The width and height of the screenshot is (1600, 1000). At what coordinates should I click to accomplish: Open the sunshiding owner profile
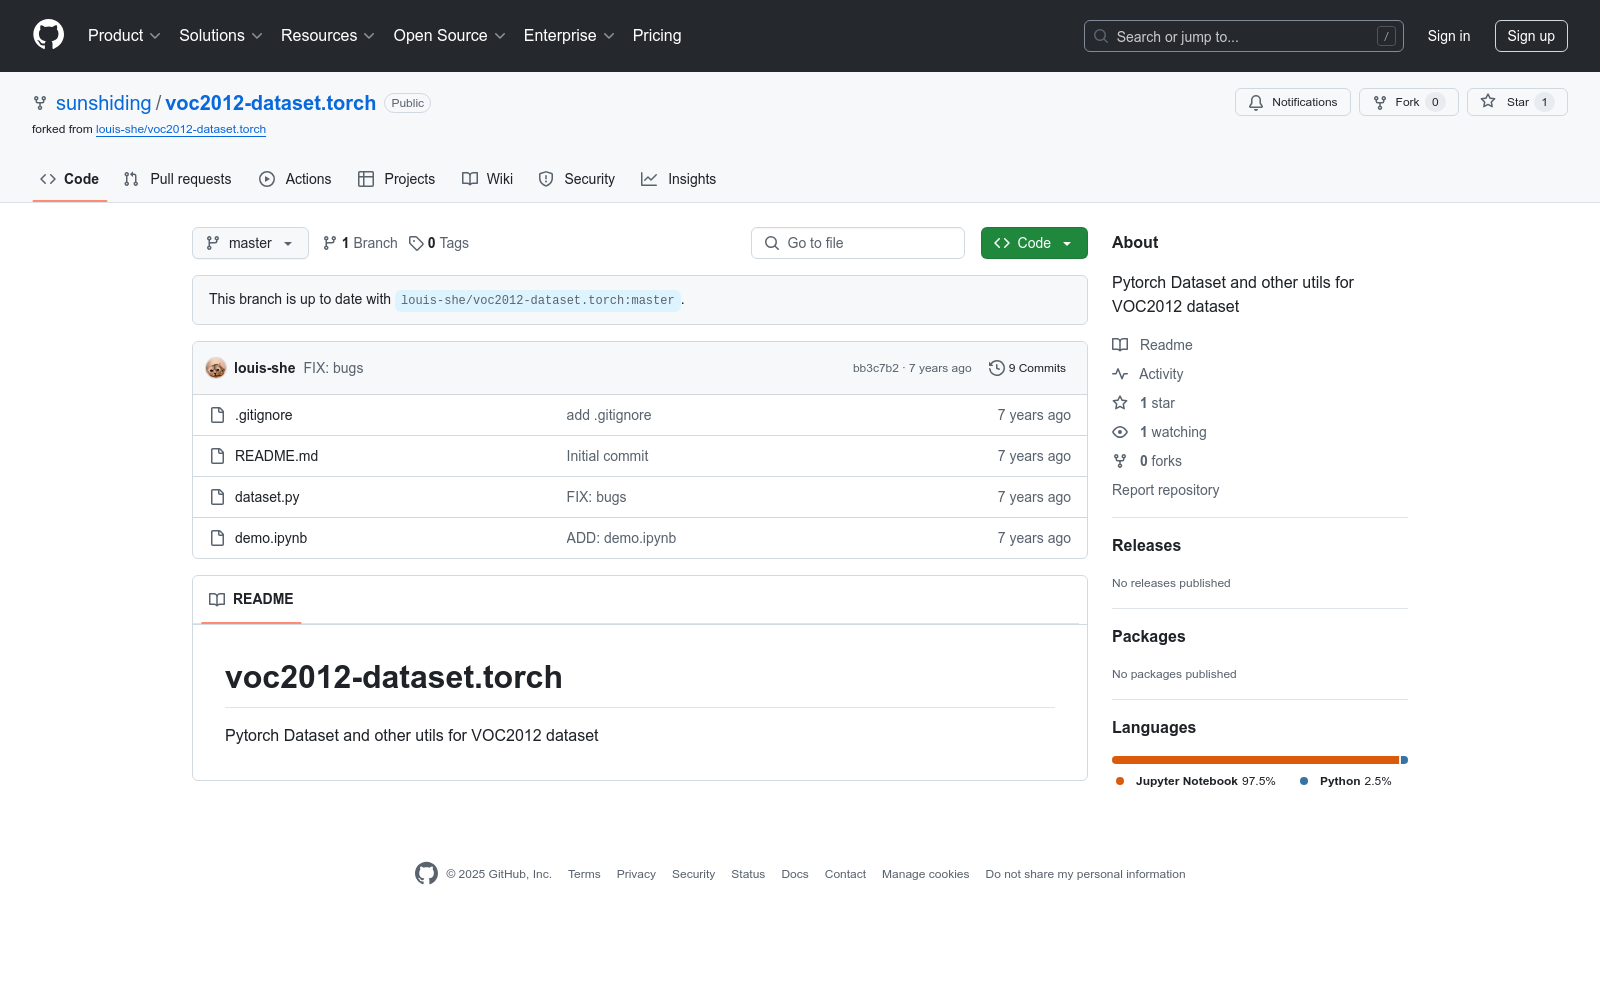(104, 103)
